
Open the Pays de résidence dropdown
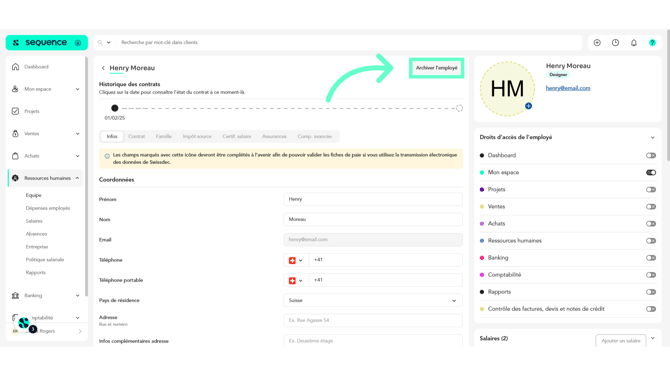click(373, 300)
